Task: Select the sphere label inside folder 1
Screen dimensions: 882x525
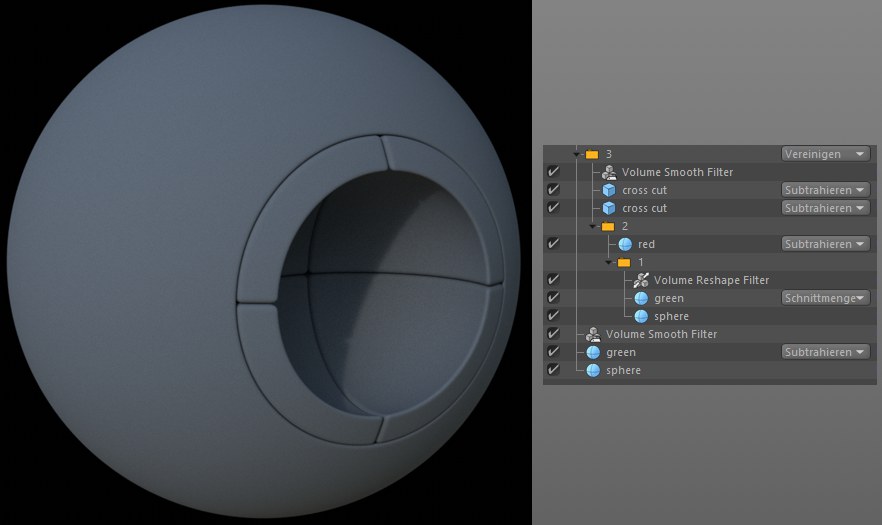Action: [x=671, y=316]
